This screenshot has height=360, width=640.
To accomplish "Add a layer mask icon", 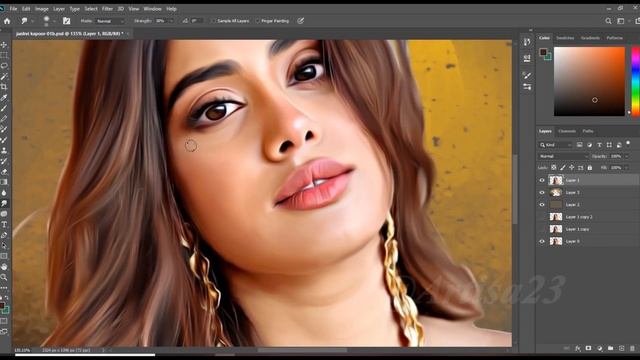I will 589,349.
